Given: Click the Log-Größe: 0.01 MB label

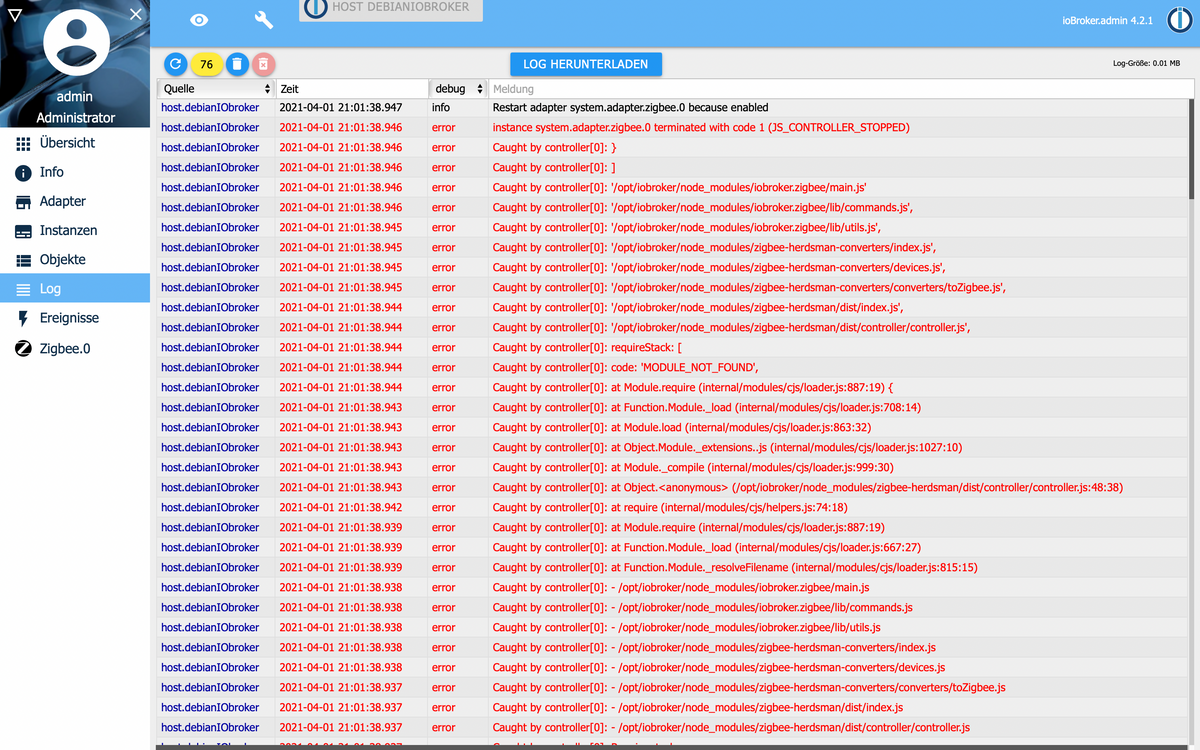Looking at the screenshot, I should (x=1146, y=63).
